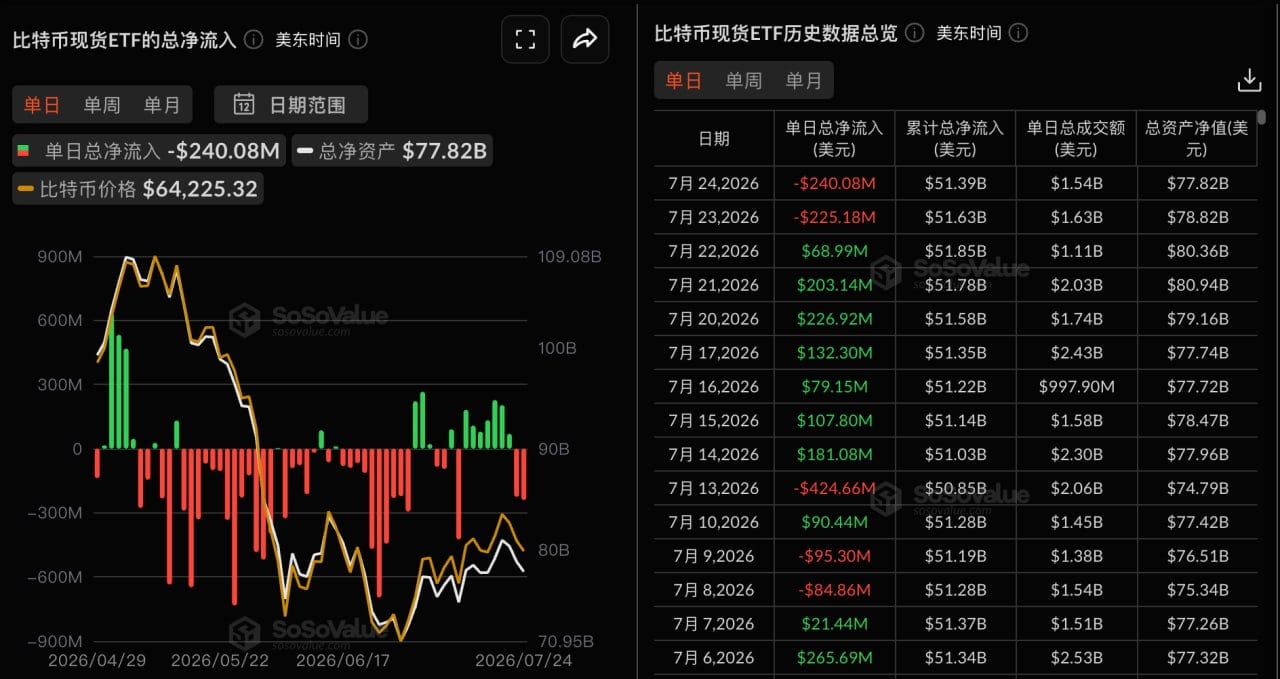Open info icon beside 比特币现货ETF历史数据总览 title
This screenshot has height=679, width=1280.
(x=914, y=33)
